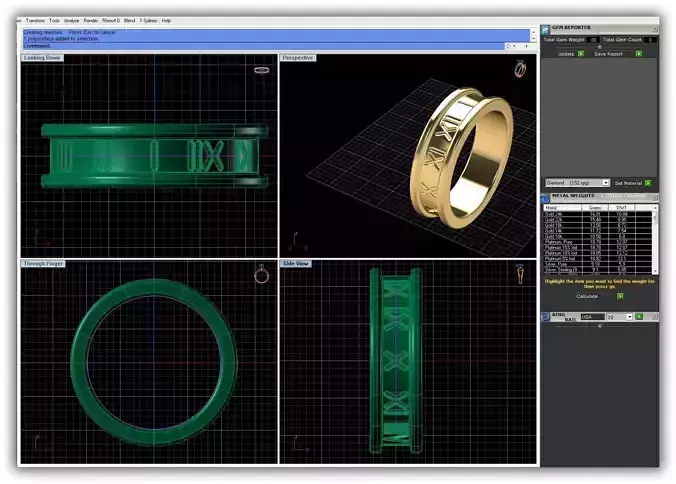676x484 pixels.
Task: Click ring icon in Looking Down viewport
Action: pyautogui.click(x=262, y=70)
